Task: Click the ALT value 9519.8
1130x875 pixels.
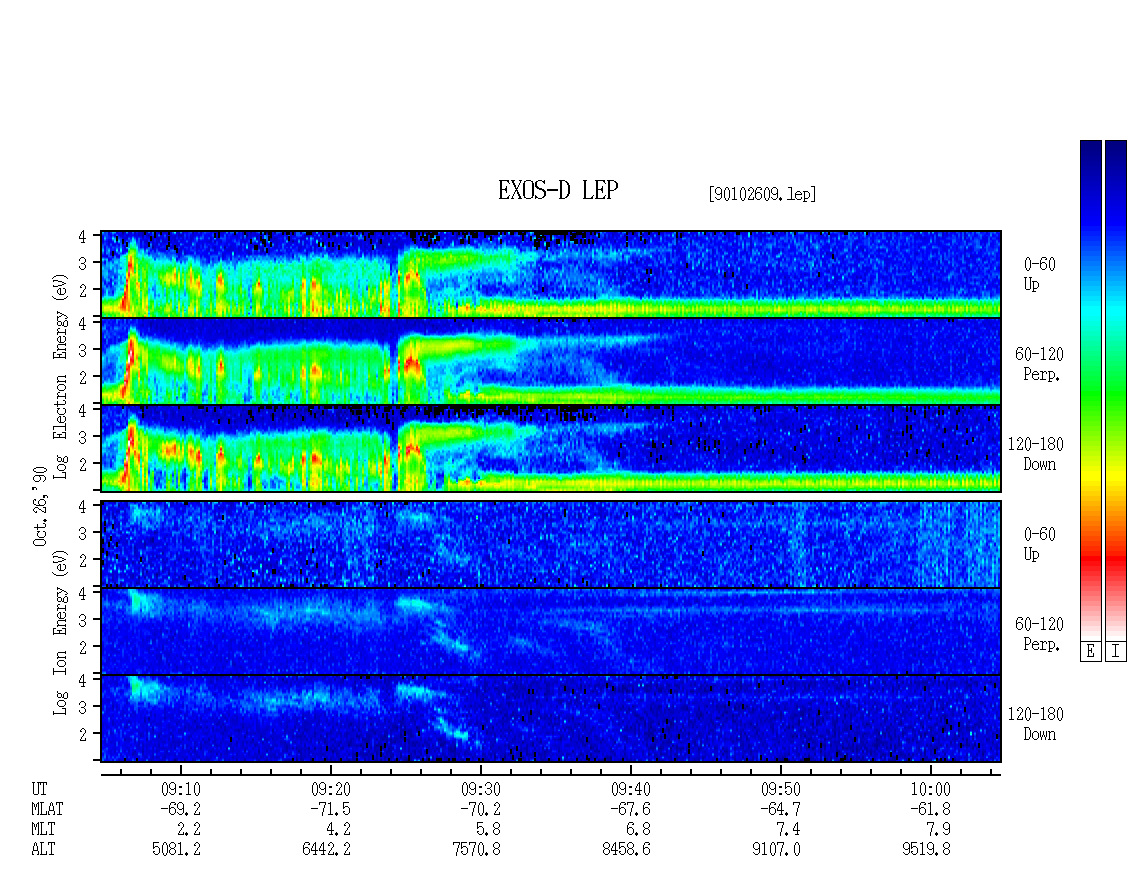Action: point(926,849)
